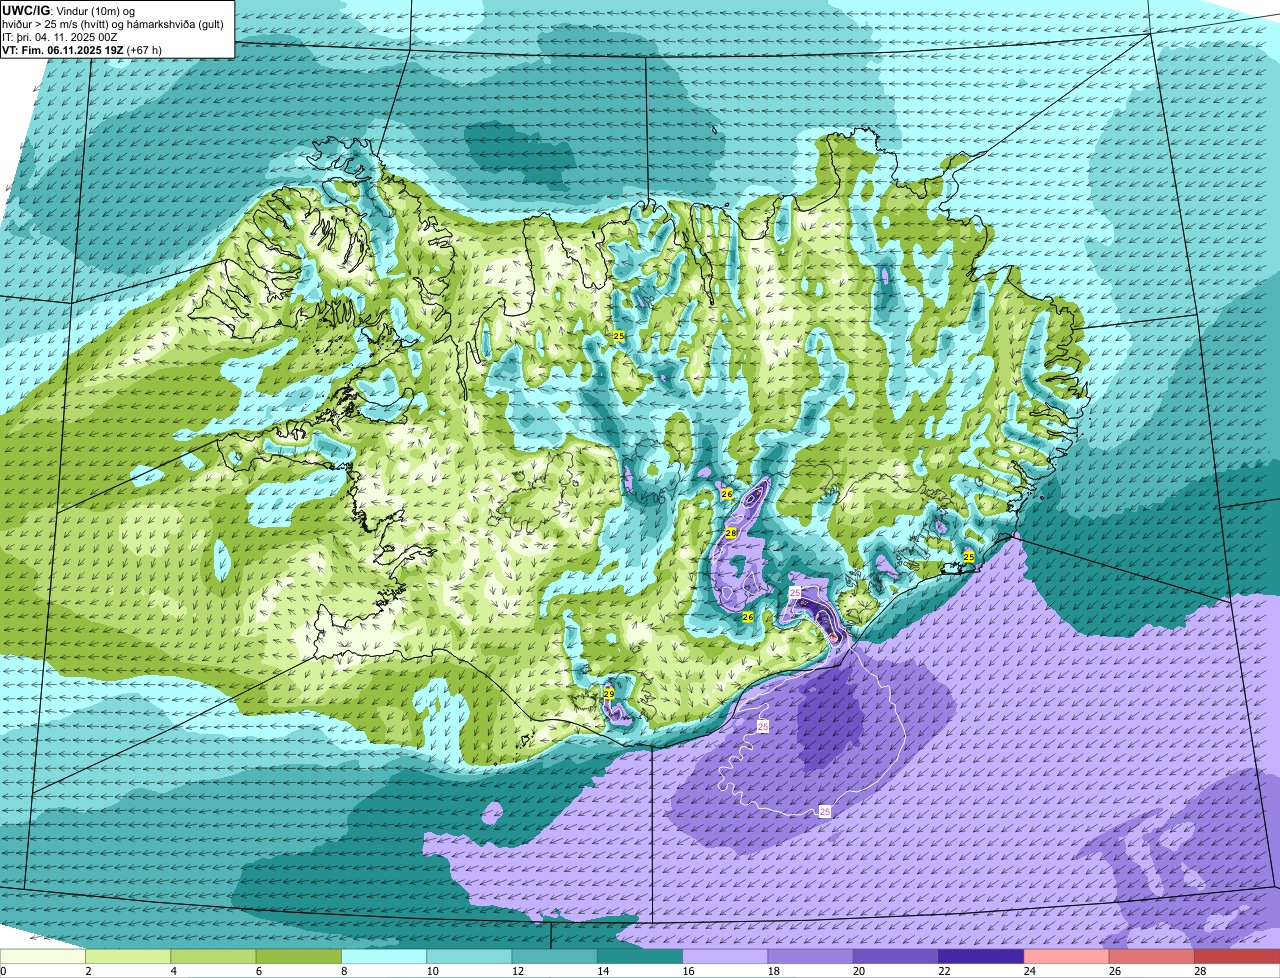This screenshot has width=1280, height=978.
Task: Select the 18–20 m/s light purple legend swatch
Action: point(811,957)
